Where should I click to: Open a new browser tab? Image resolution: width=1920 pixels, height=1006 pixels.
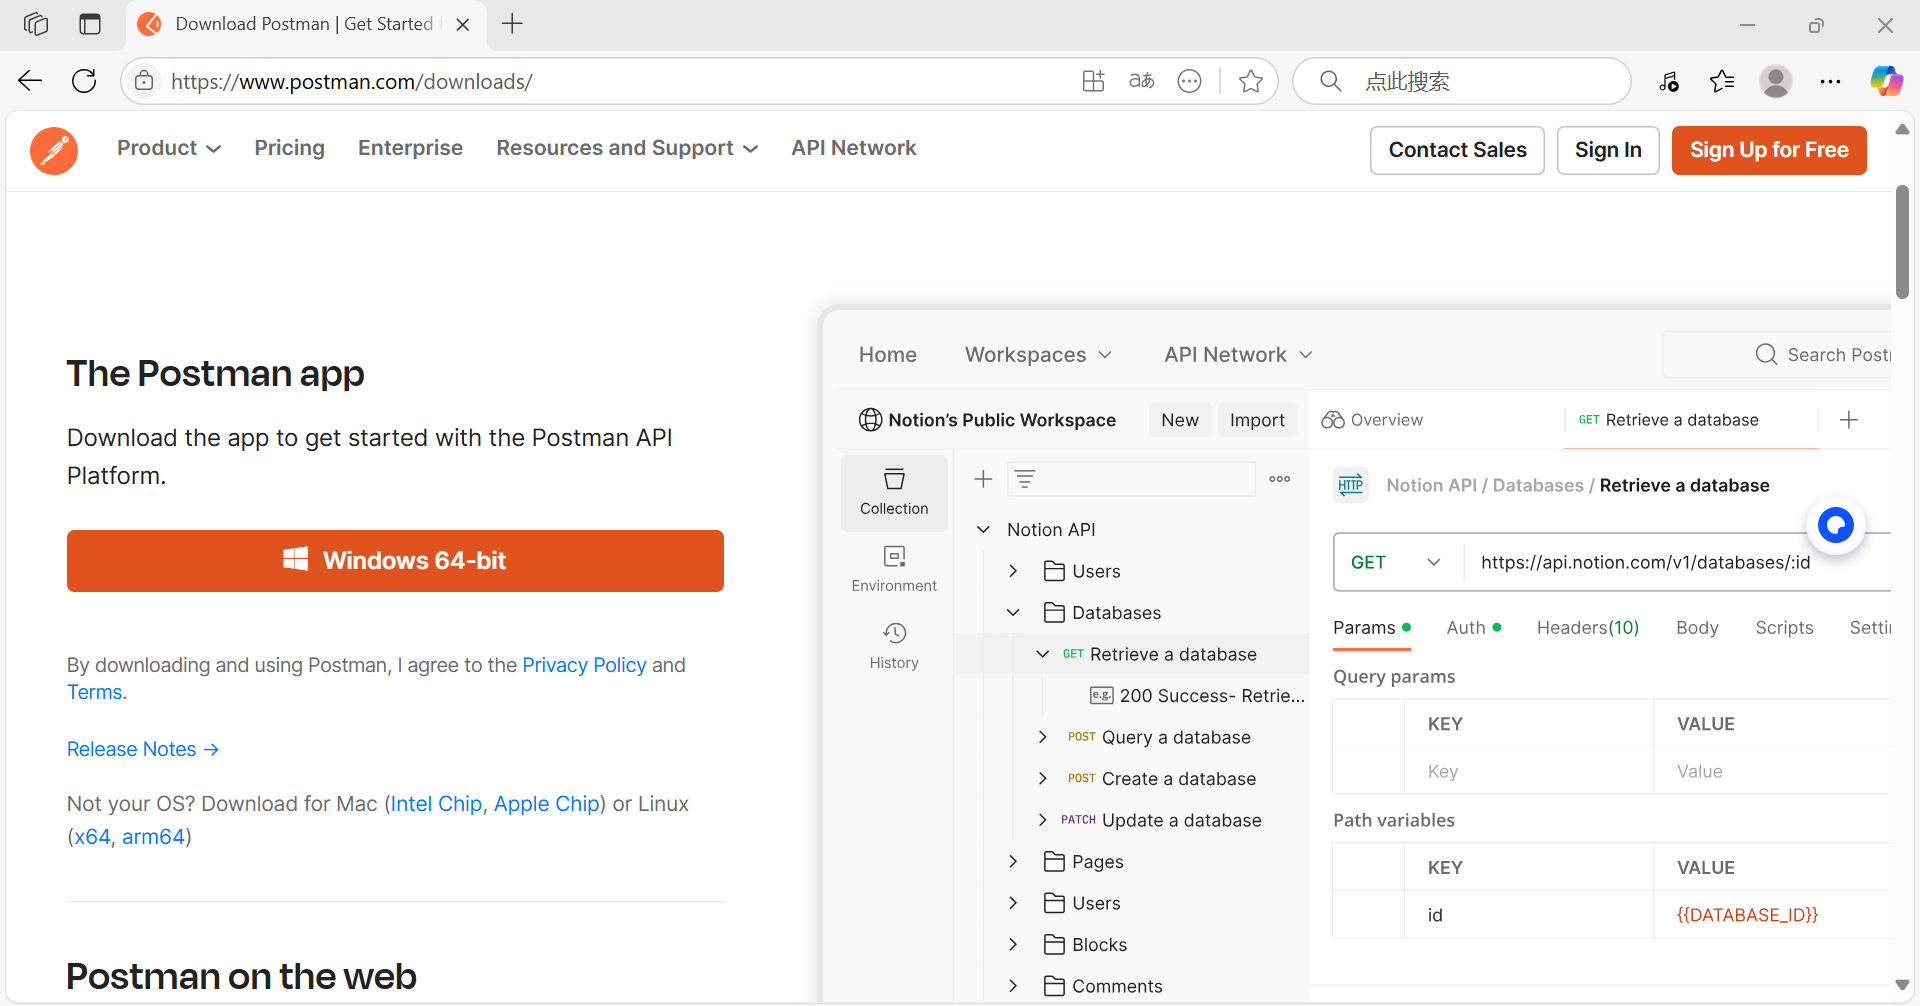click(512, 24)
